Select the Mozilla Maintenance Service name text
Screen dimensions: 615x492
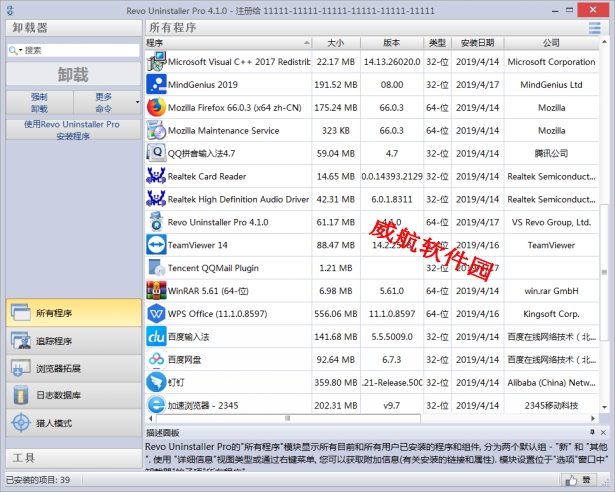click(224, 131)
